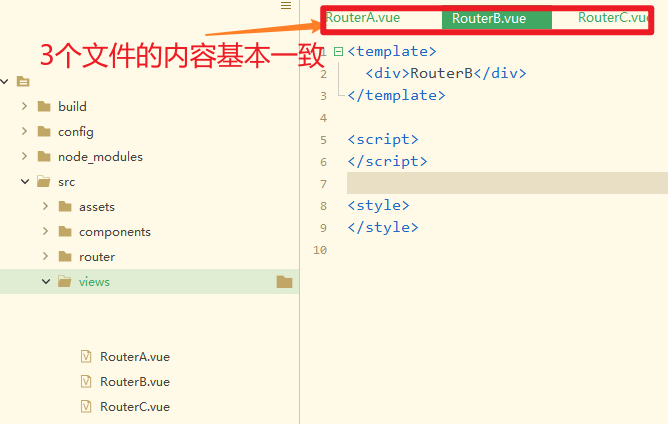This screenshot has width=668, height=424.
Task: Expand the build folder arrow
Action: pyautogui.click(x=25, y=106)
